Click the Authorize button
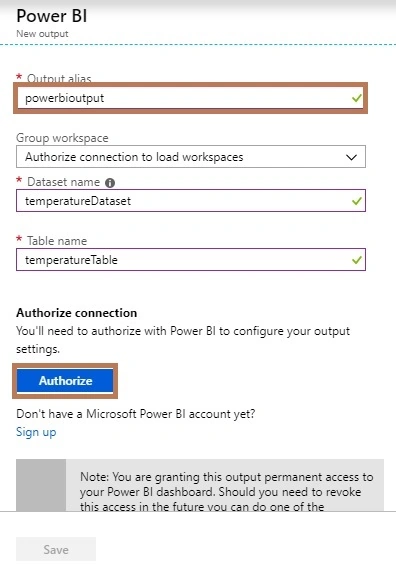This screenshot has width=396, height=572. (x=65, y=380)
